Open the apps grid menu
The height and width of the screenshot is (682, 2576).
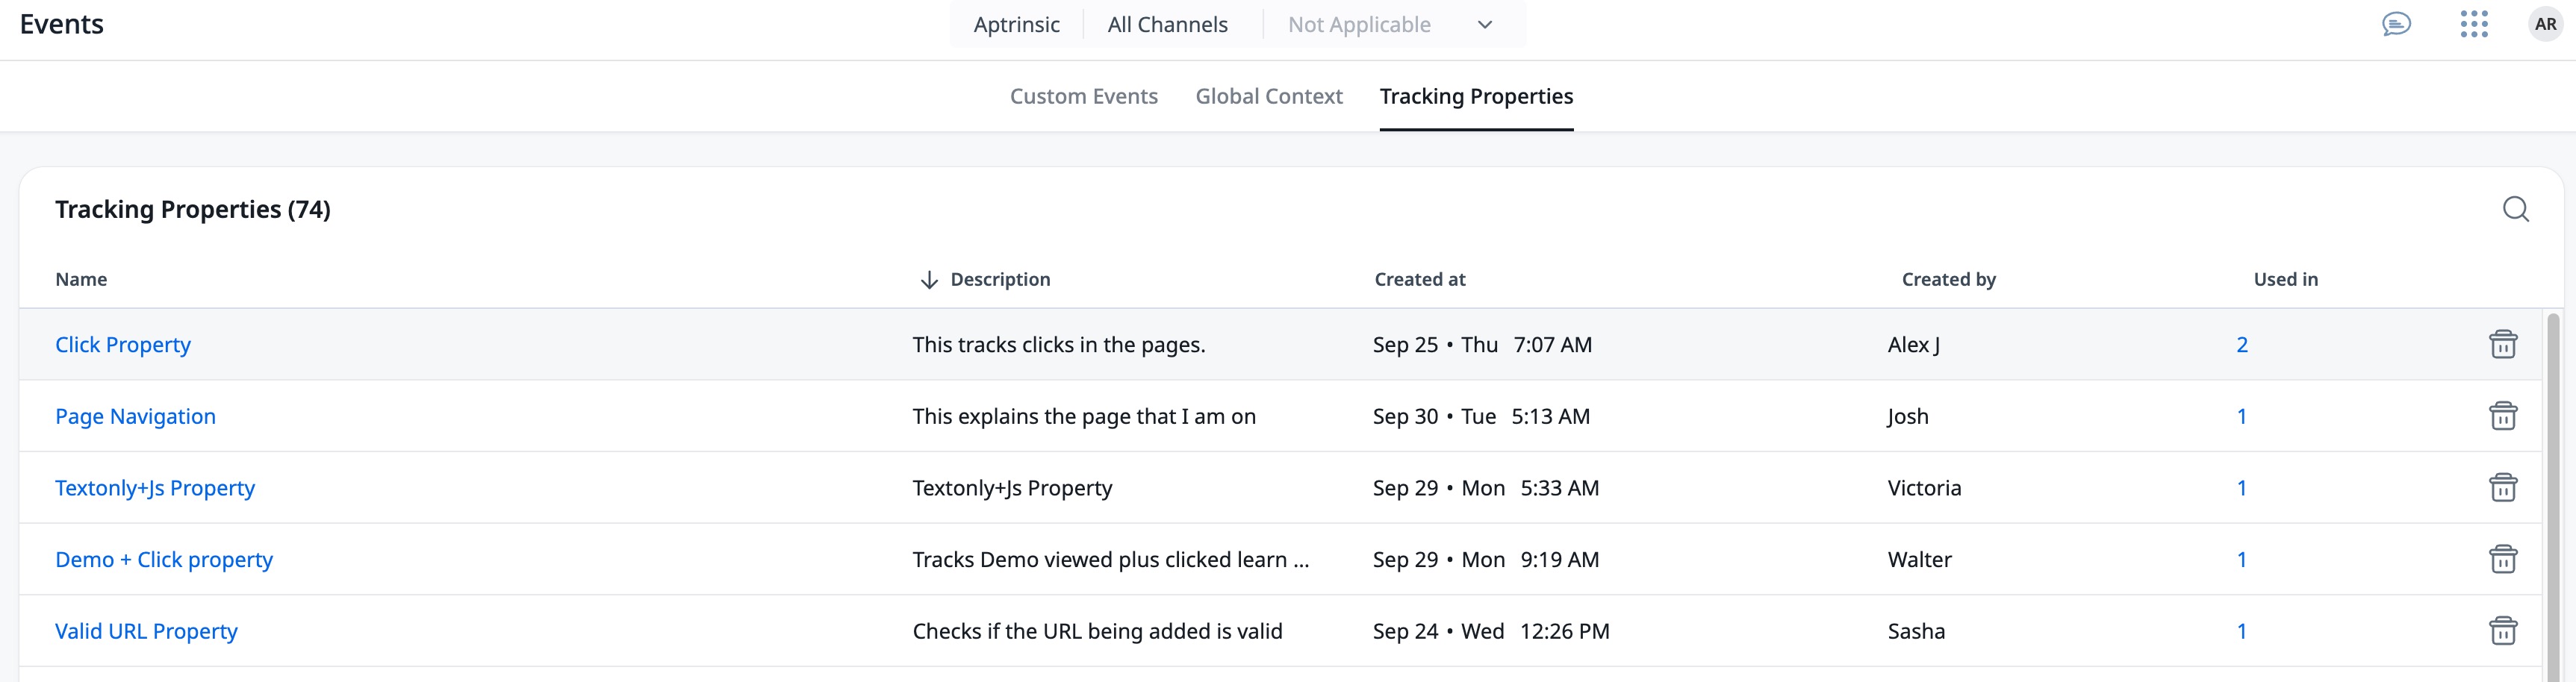tap(2473, 24)
